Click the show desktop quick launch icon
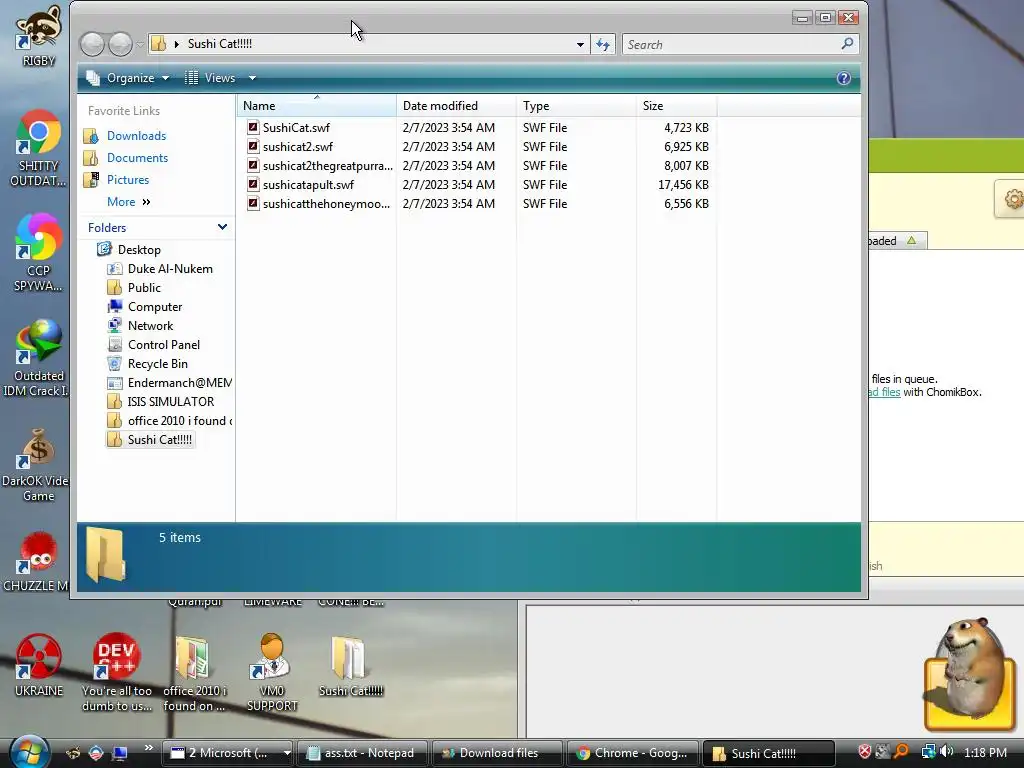The image size is (1024, 768). point(120,753)
